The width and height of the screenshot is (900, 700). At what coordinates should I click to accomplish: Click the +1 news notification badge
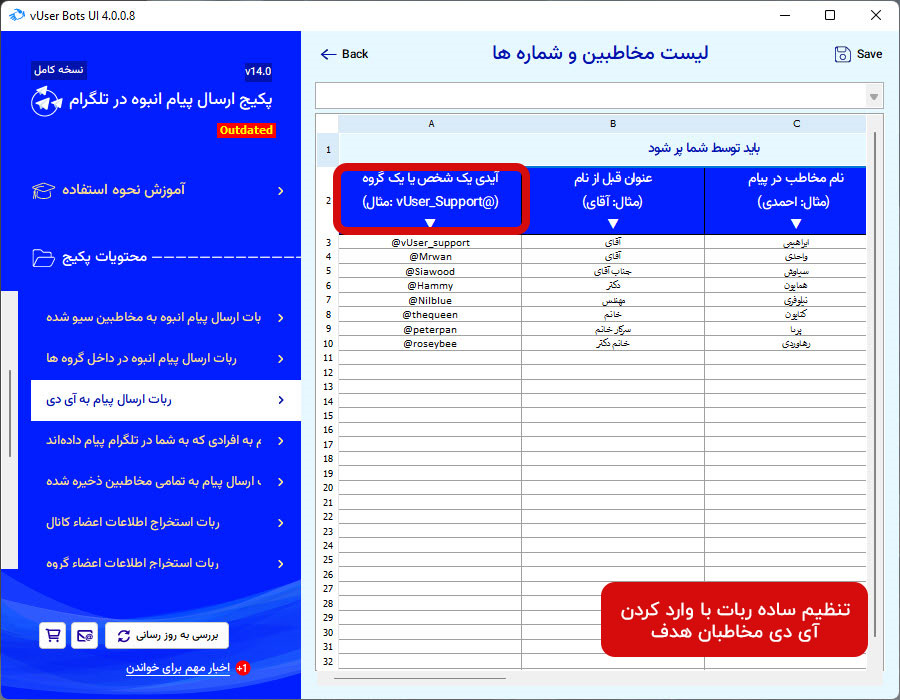pos(242,668)
